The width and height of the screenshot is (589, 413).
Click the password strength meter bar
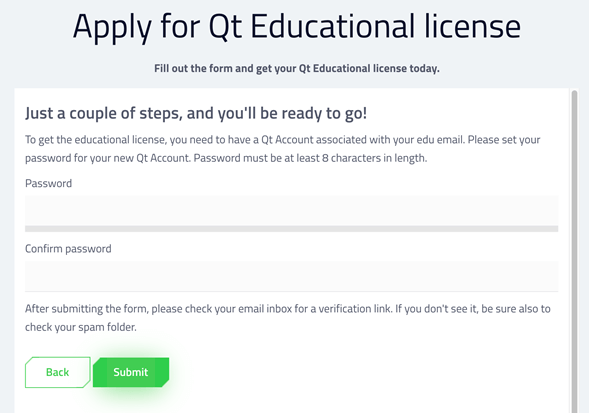(291, 229)
